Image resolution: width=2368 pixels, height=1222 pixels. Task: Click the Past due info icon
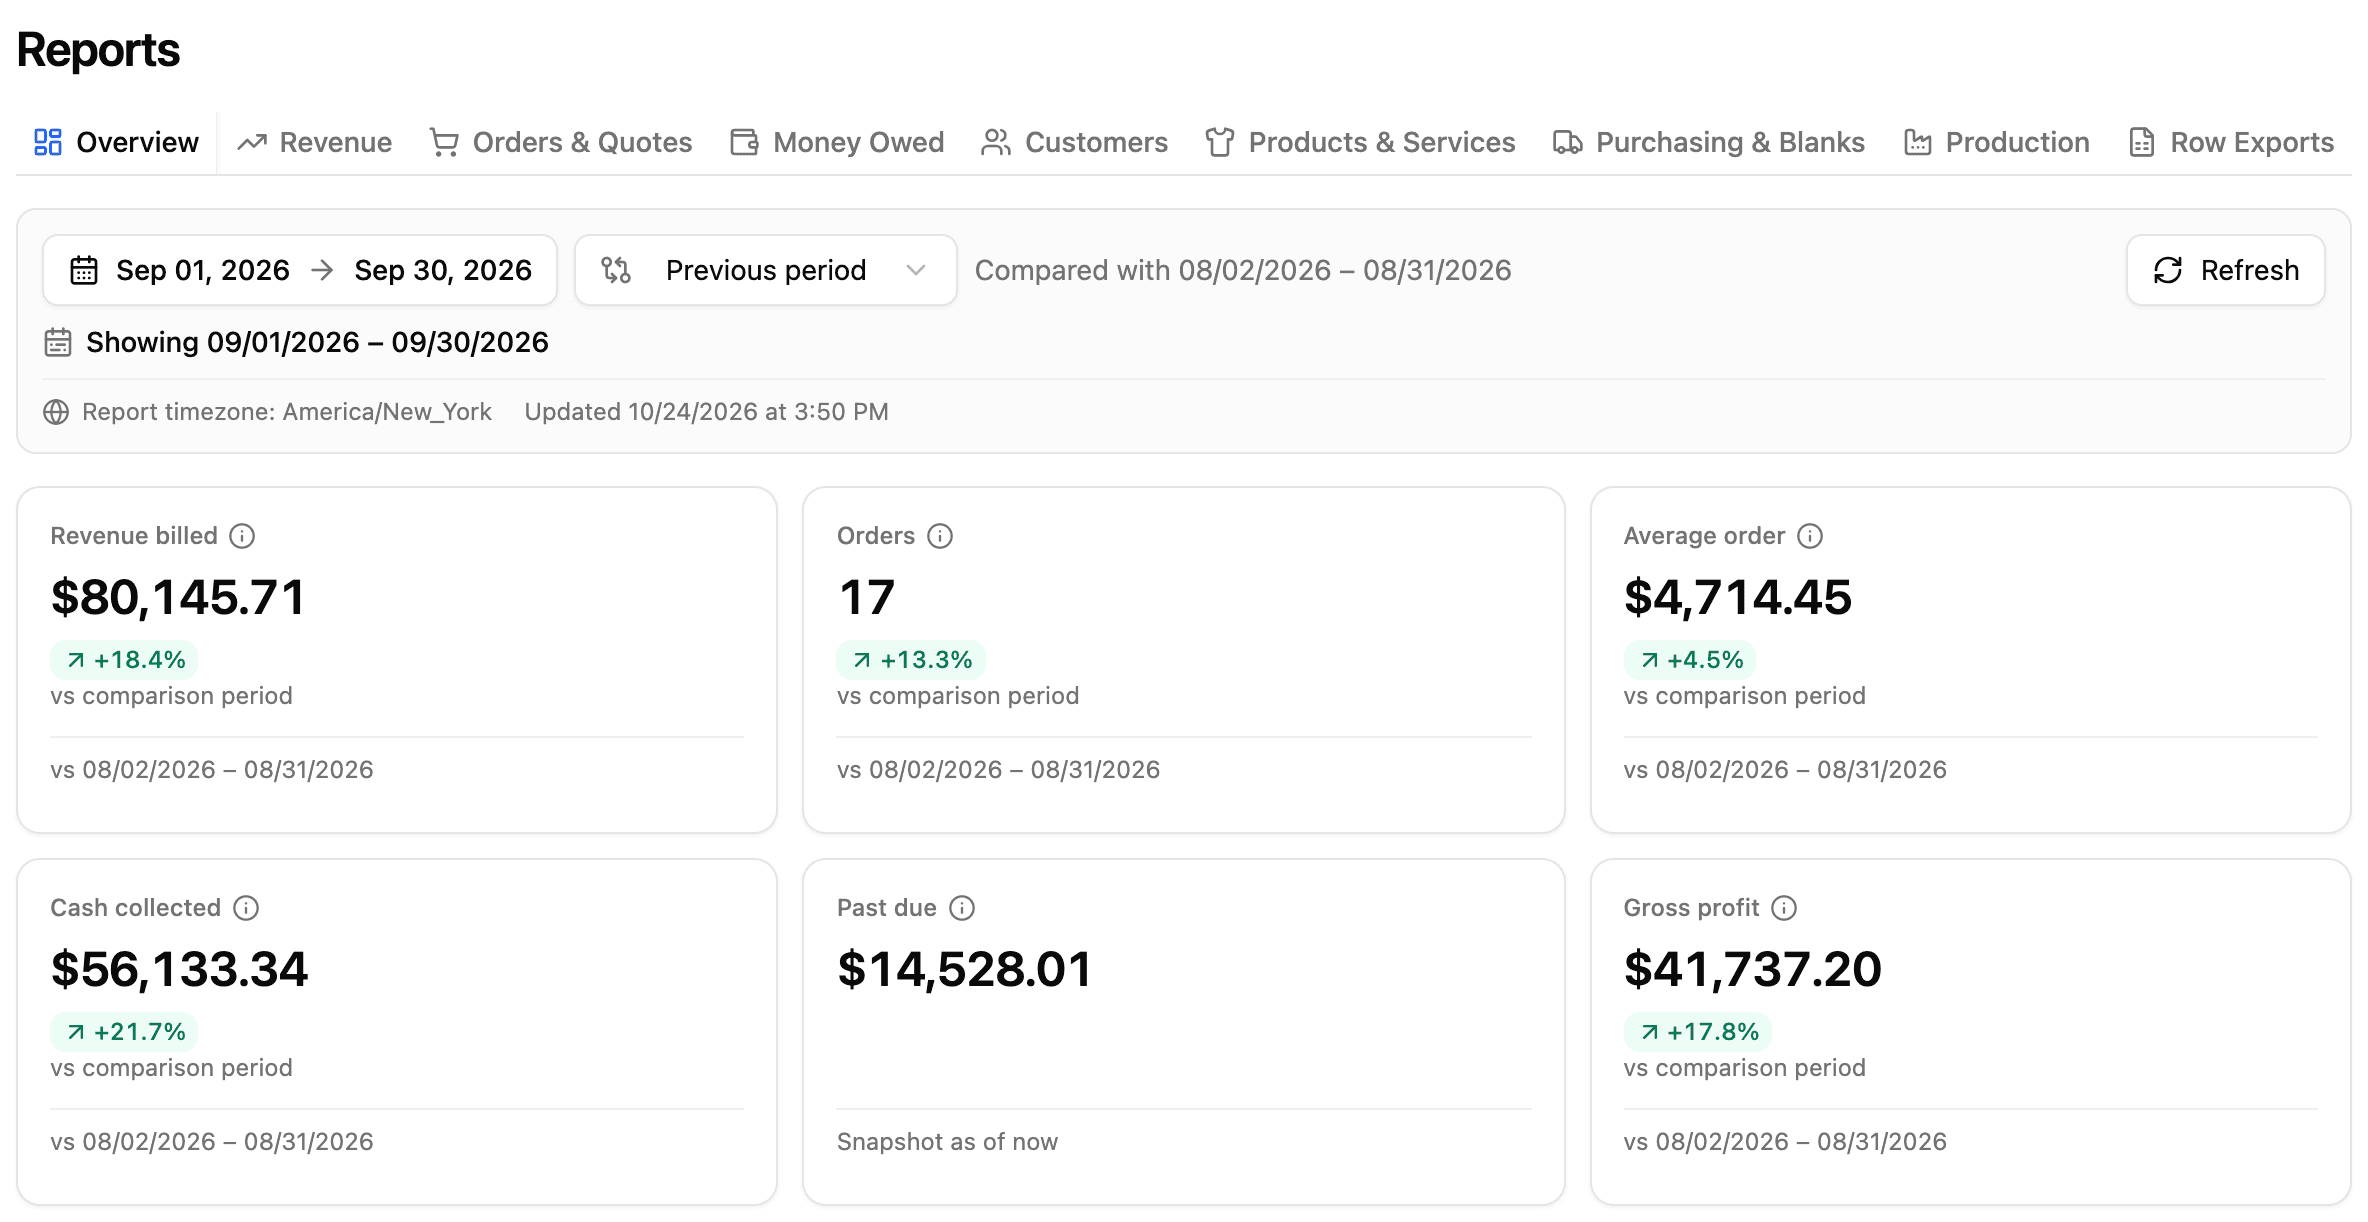click(962, 908)
